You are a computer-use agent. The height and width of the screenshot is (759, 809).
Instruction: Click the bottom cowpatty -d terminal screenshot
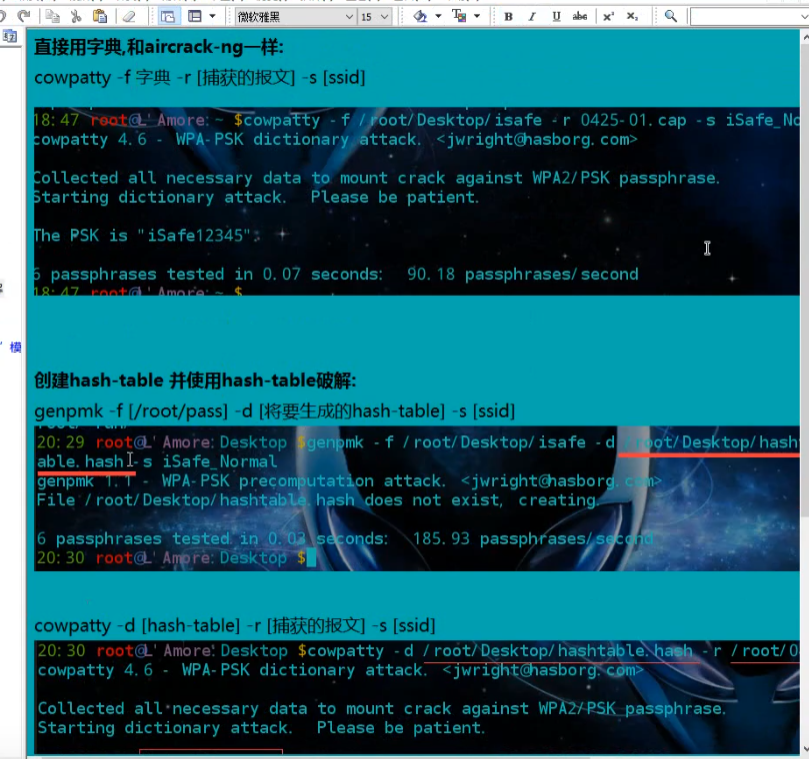click(x=417, y=698)
